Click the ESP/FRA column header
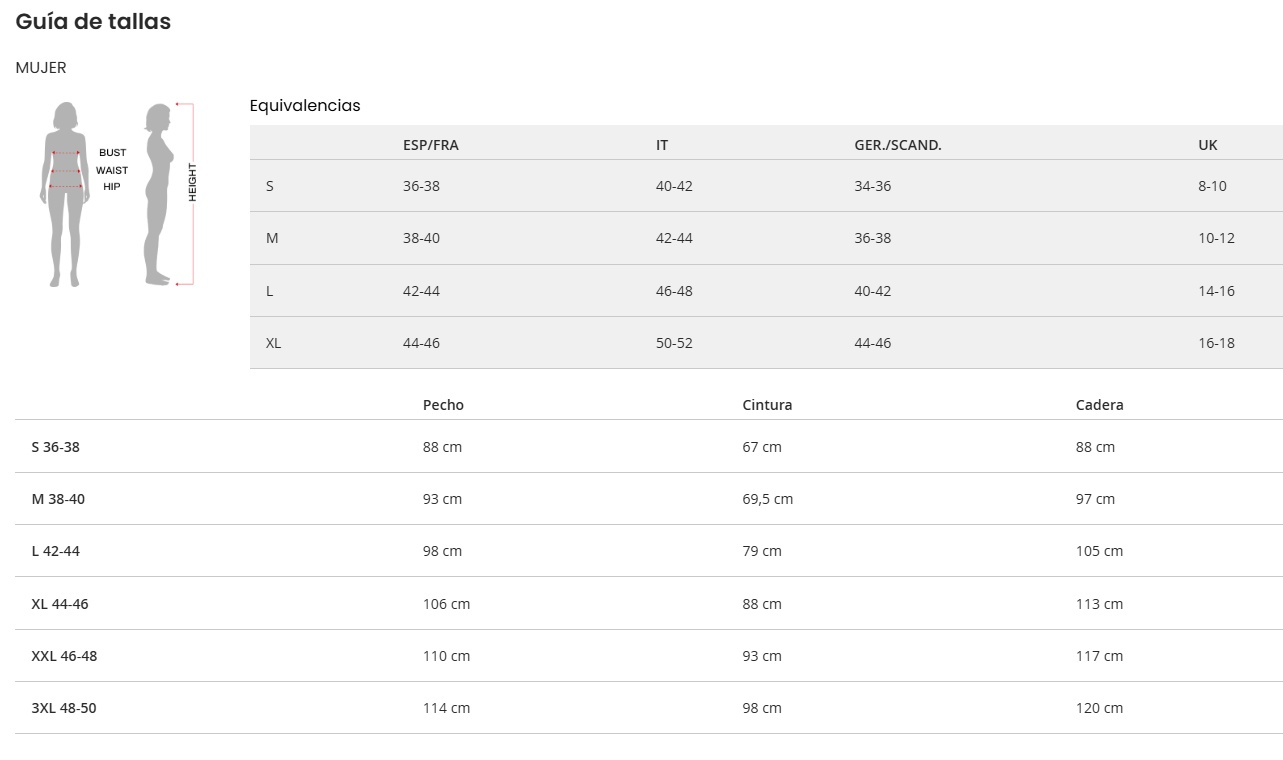1283x760 pixels. coord(431,145)
